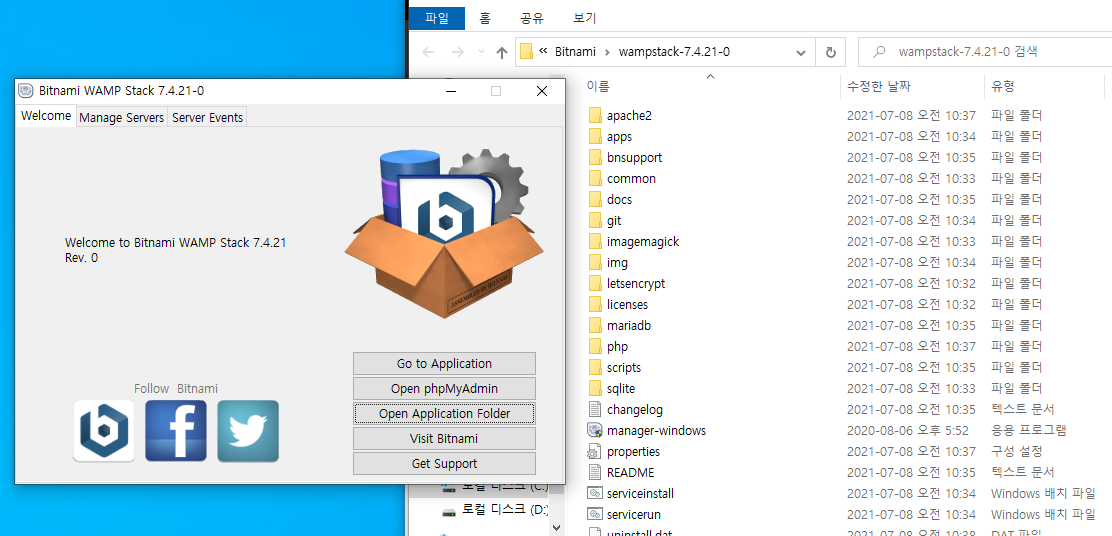
Task: Click the 구성 설정 type cell
Action: (1015, 452)
